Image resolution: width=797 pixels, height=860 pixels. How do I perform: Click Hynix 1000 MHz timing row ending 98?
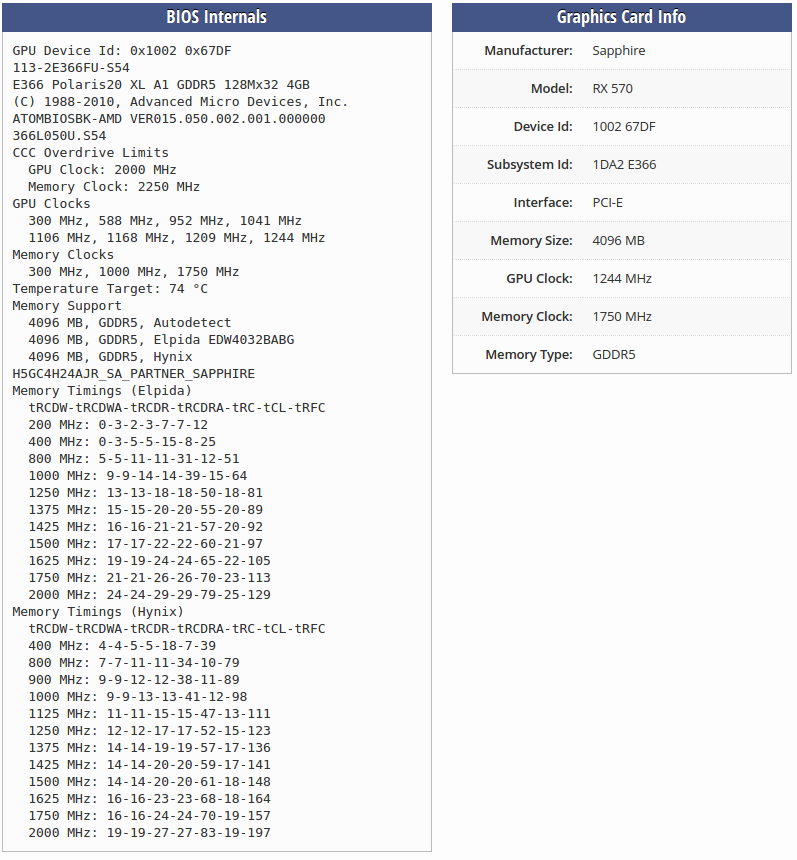coord(138,697)
